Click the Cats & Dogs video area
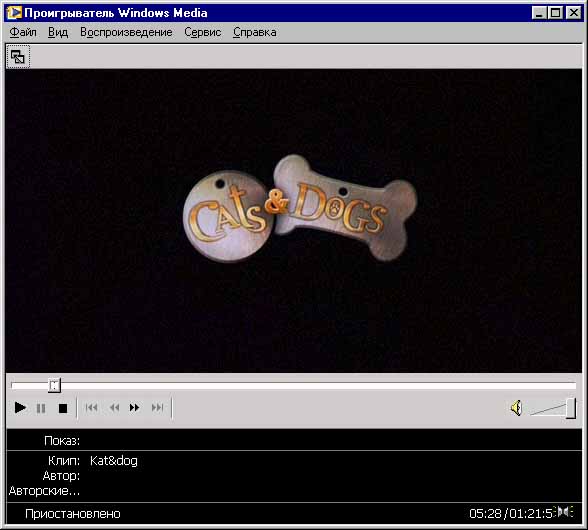This screenshot has width=588, height=530. (294, 221)
